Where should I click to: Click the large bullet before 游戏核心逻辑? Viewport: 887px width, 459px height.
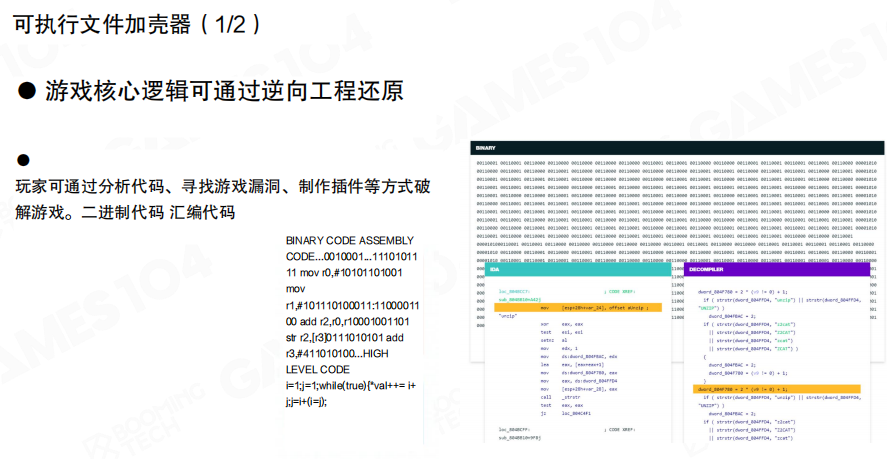click(x=27, y=92)
